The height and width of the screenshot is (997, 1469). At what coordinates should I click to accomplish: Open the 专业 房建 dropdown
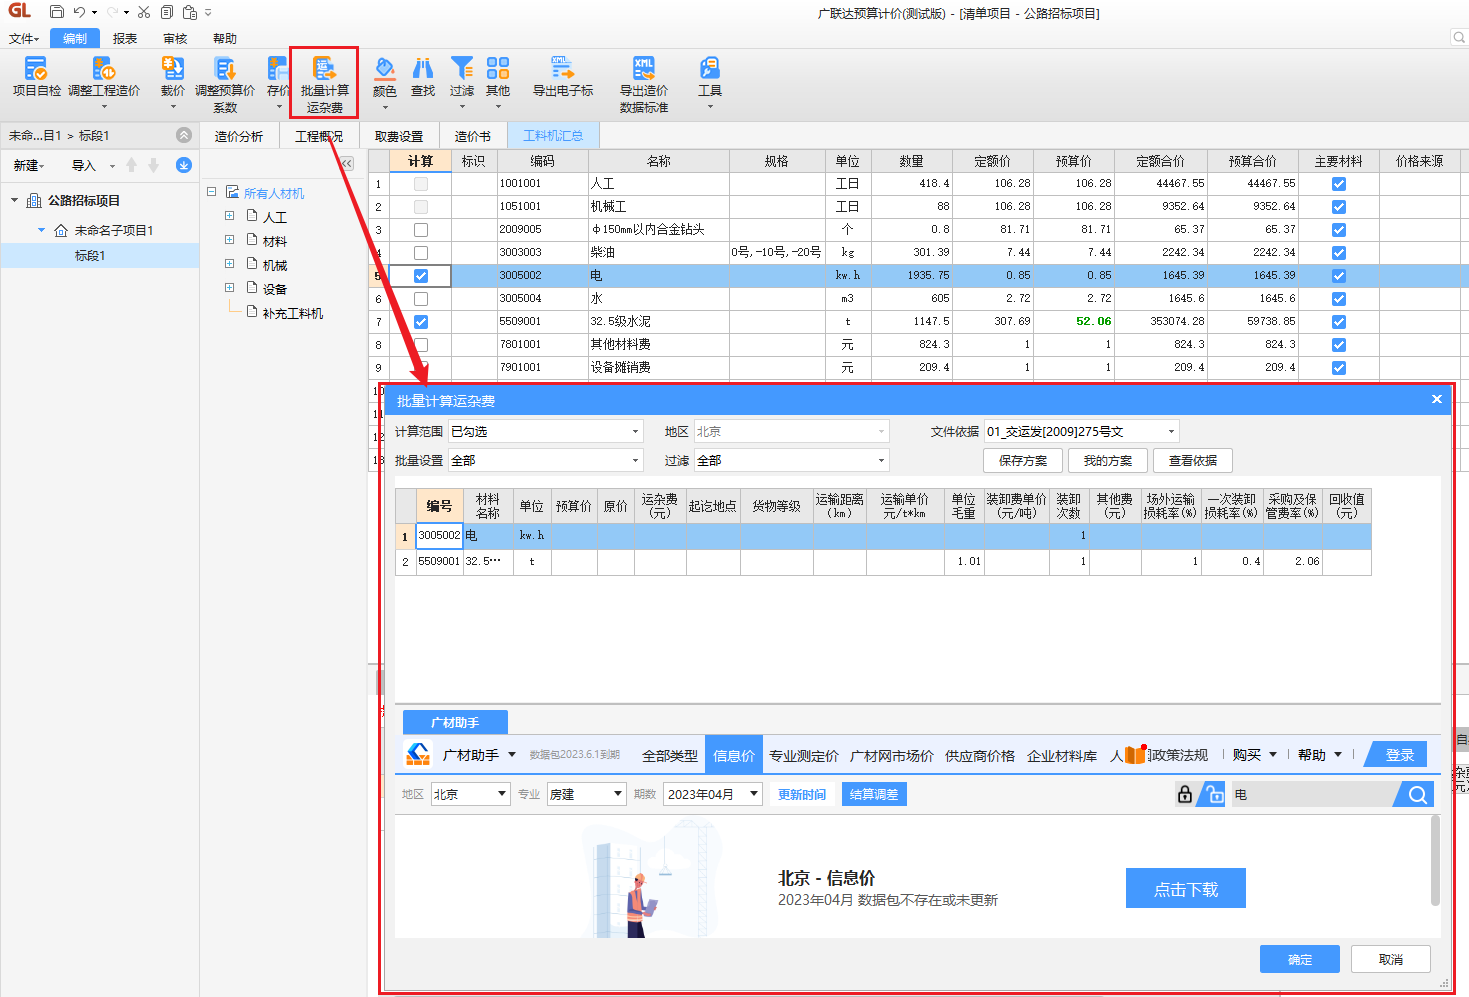coord(586,794)
